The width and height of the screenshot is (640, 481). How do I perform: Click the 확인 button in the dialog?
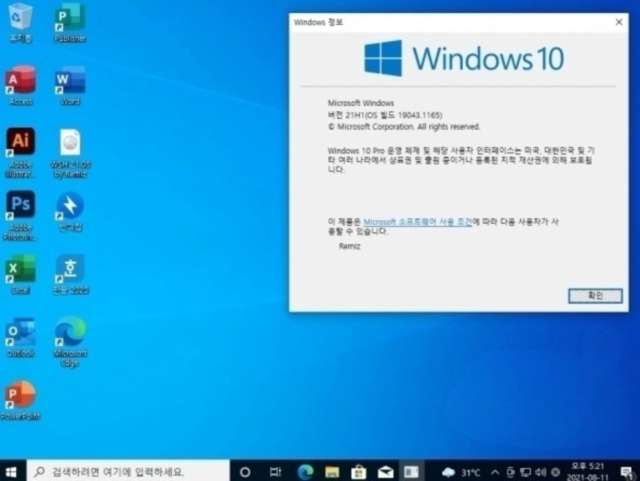[x=594, y=295]
